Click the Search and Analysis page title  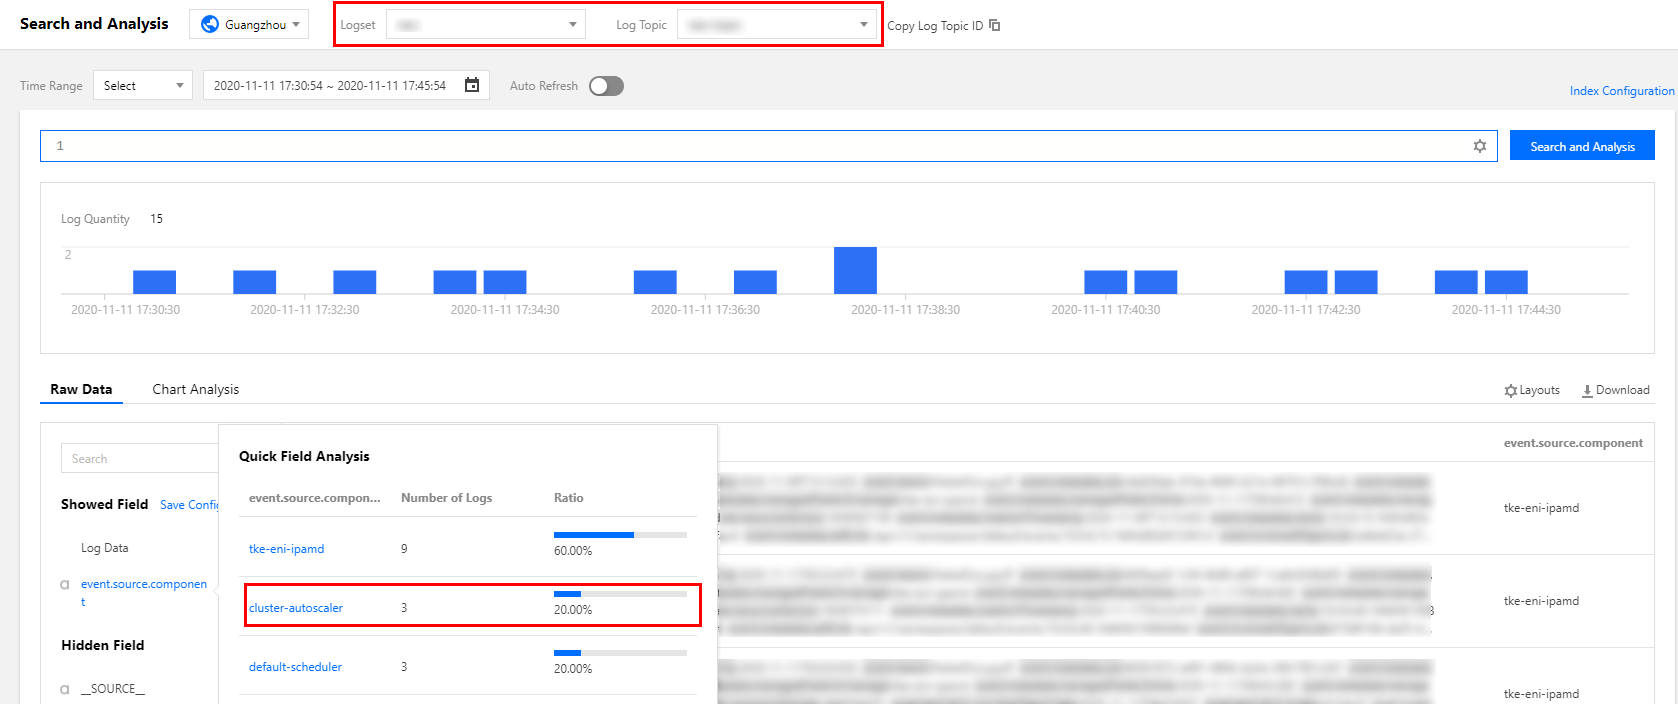tap(94, 24)
